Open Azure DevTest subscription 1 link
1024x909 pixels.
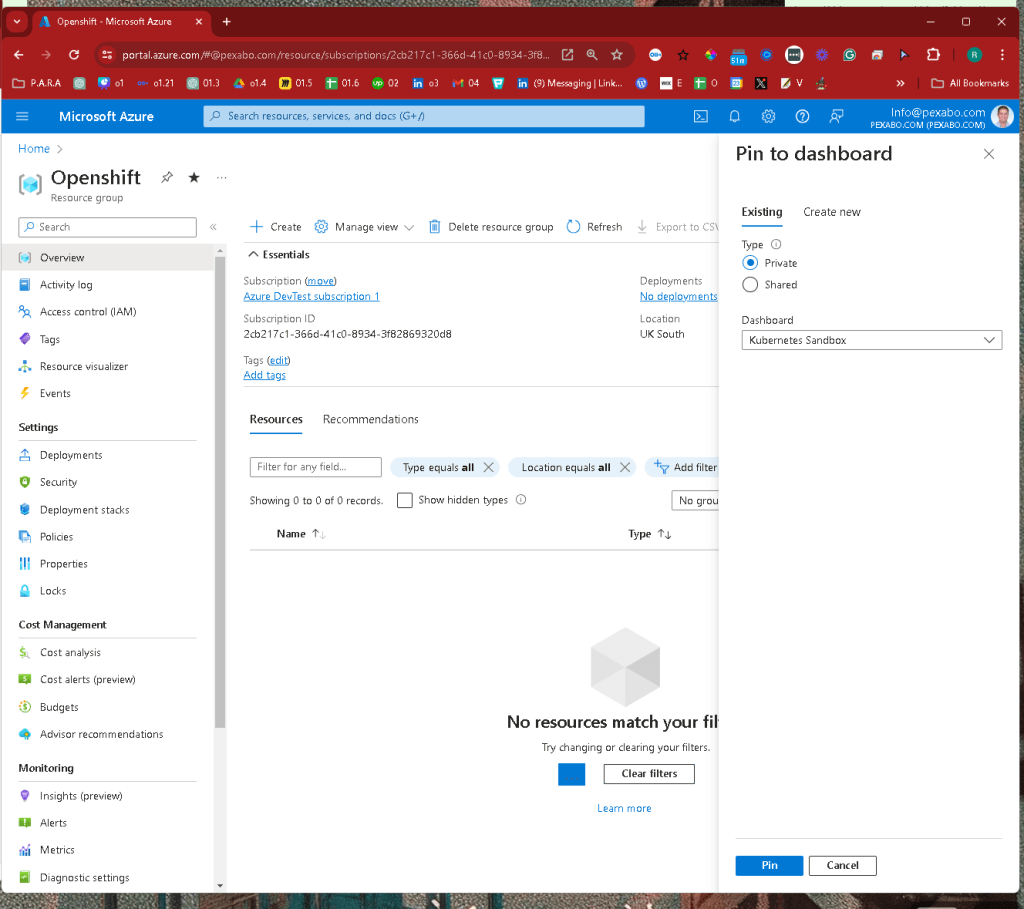point(312,296)
